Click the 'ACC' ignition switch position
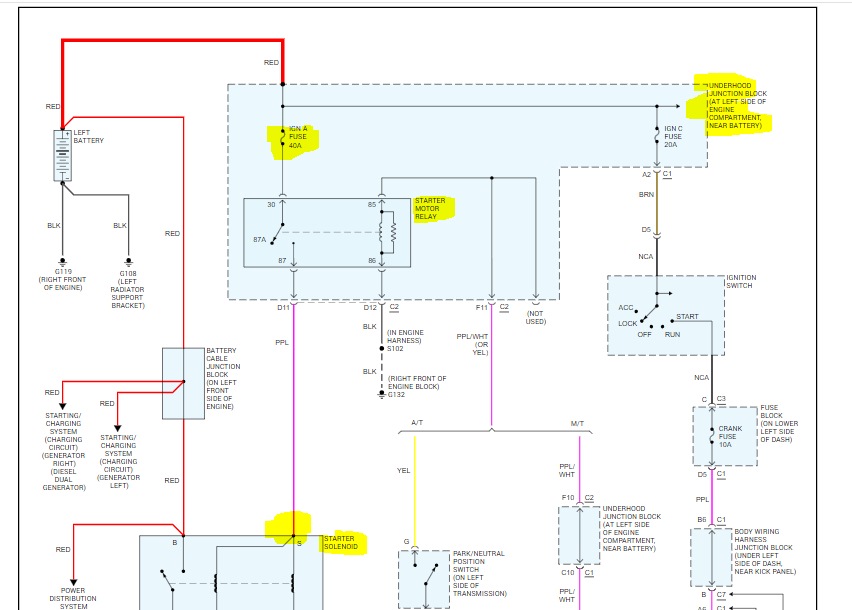Viewport: 852px width, 610px height. click(x=625, y=307)
